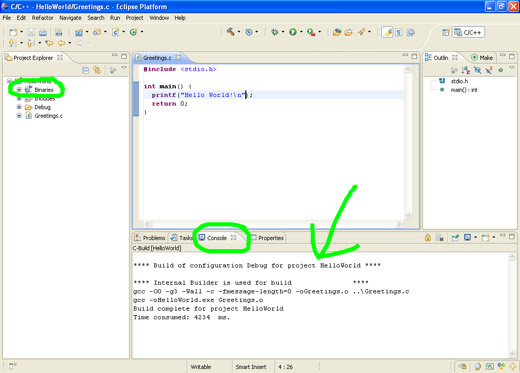520x373 pixels.
Task: Click the New C source file icon
Action: (x=115, y=32)
